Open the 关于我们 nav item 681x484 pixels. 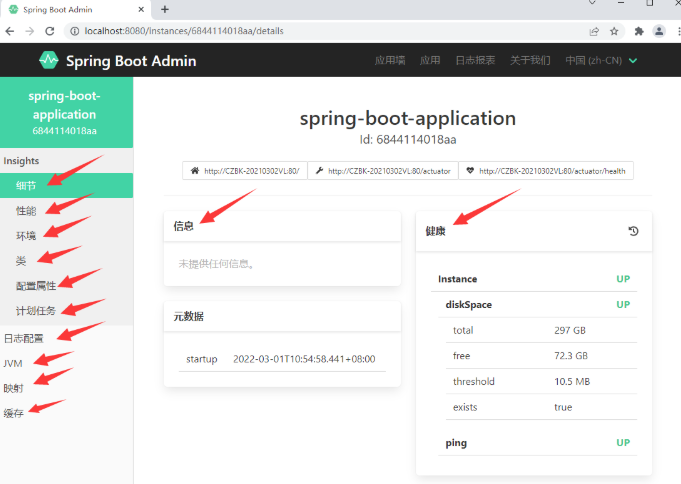tap(530, 60)
